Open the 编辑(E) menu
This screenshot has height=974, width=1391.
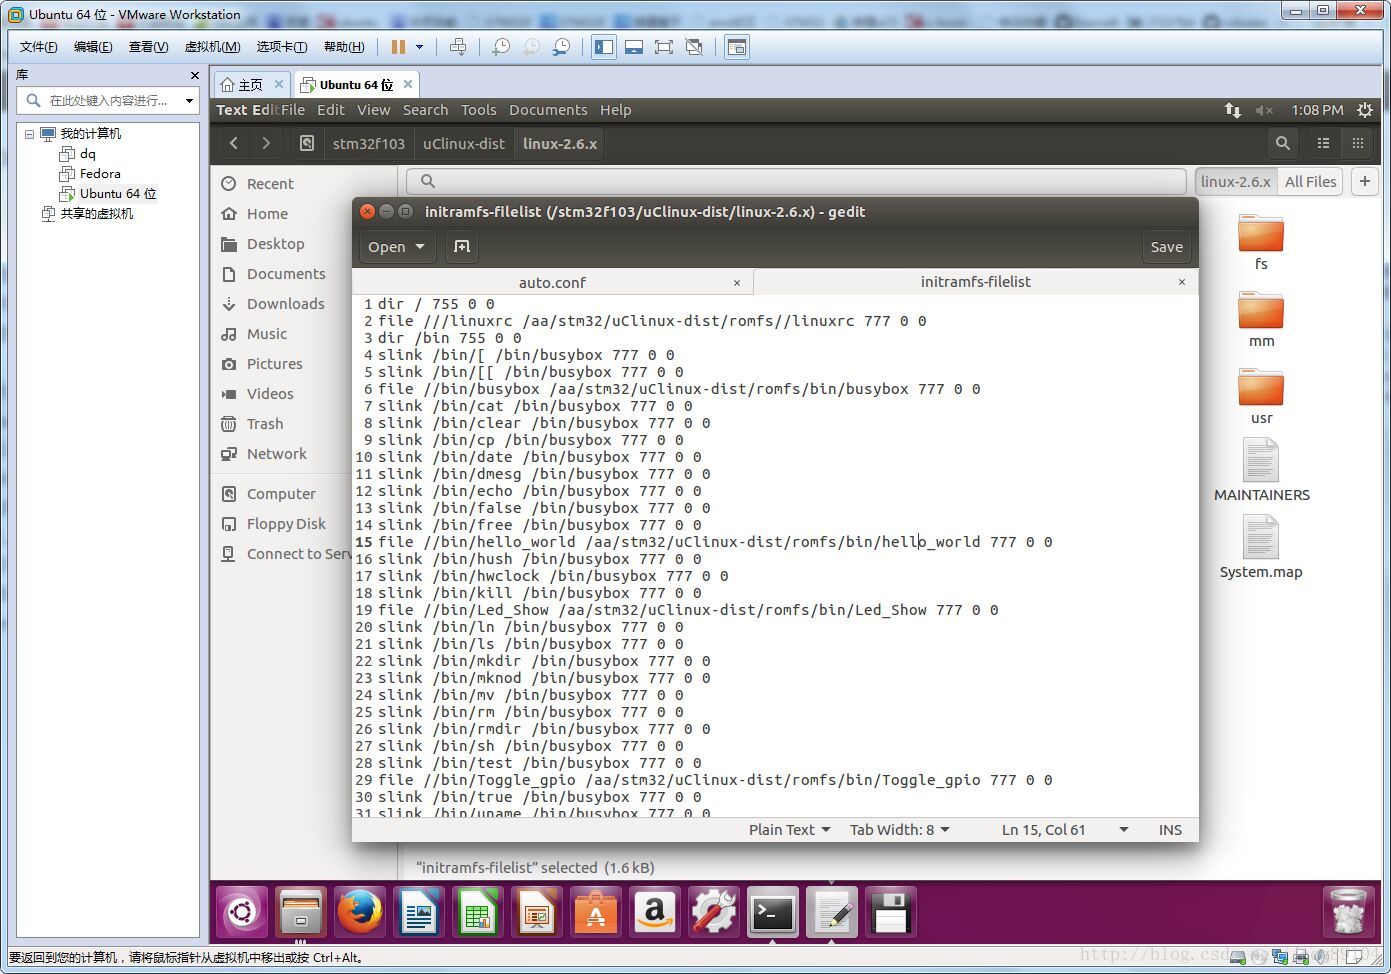[93, 47]
